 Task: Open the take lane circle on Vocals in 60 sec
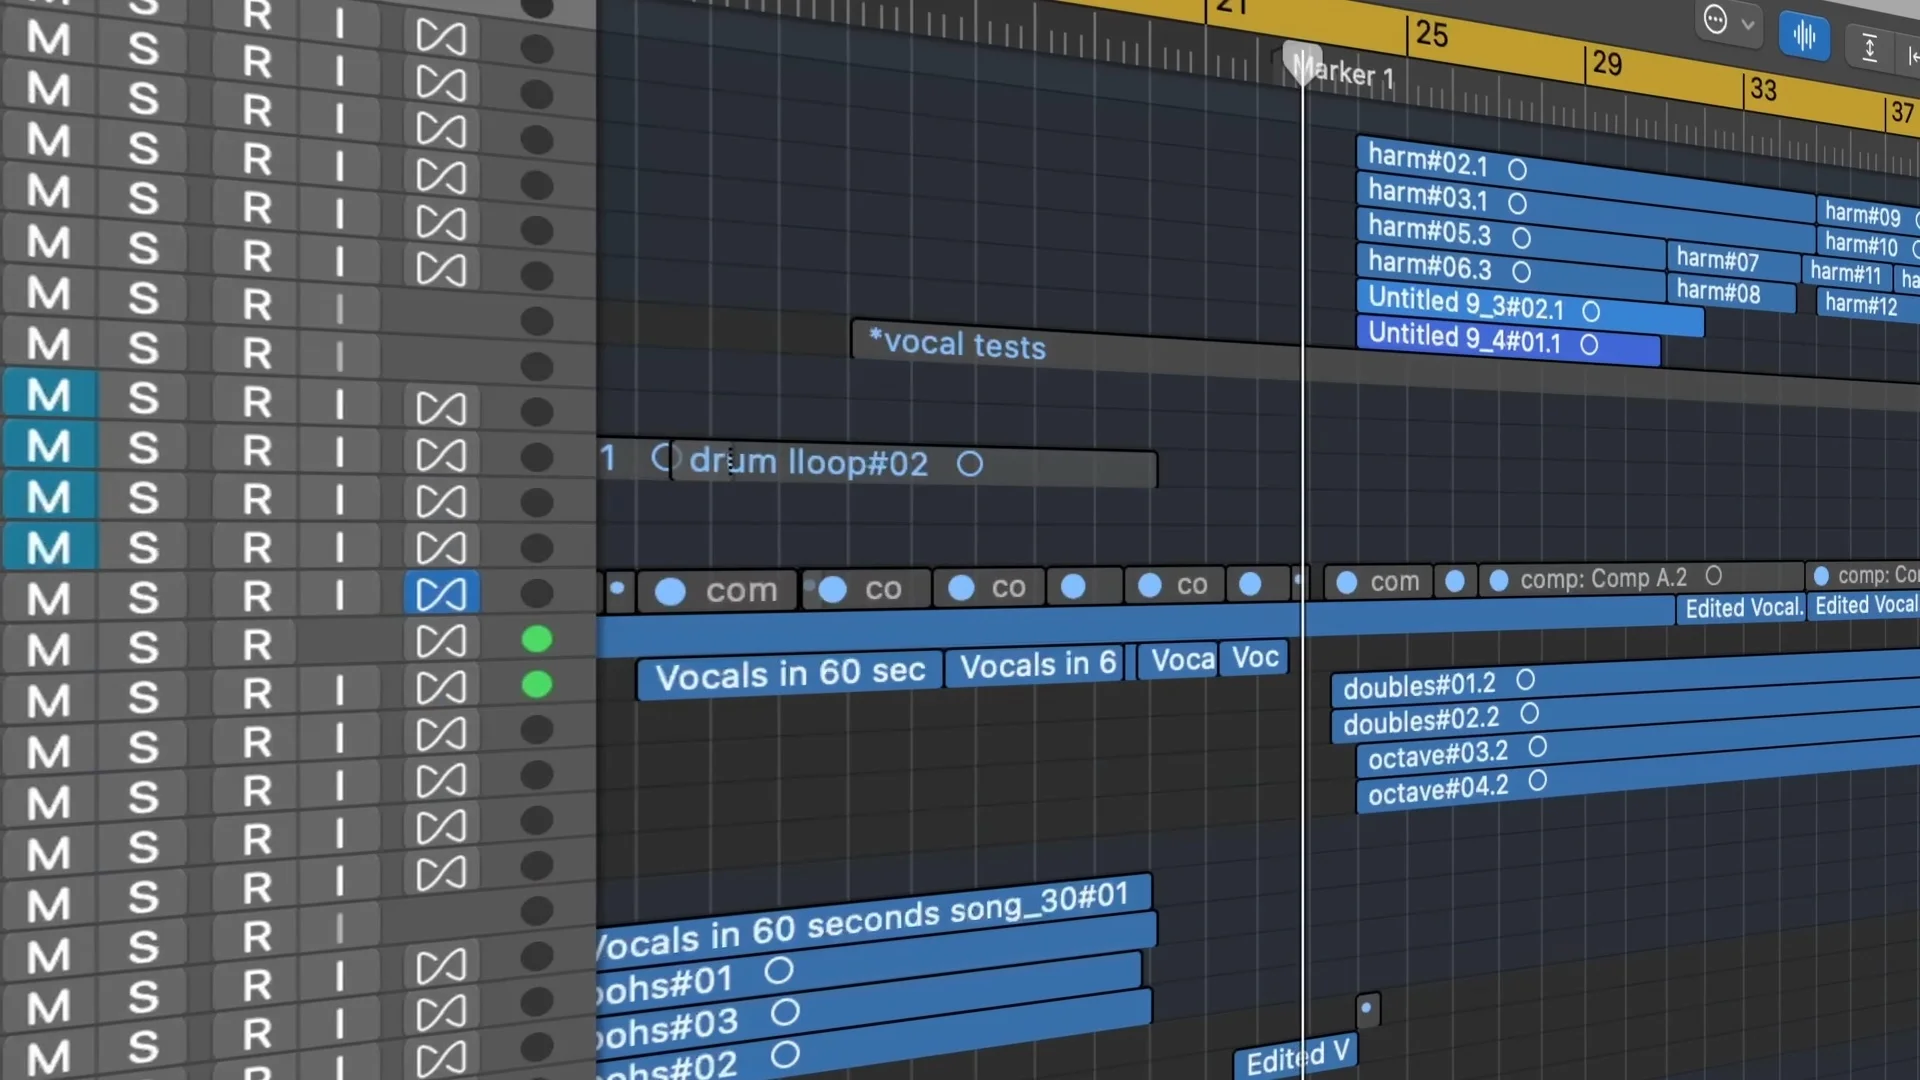[x=669, y=591]
